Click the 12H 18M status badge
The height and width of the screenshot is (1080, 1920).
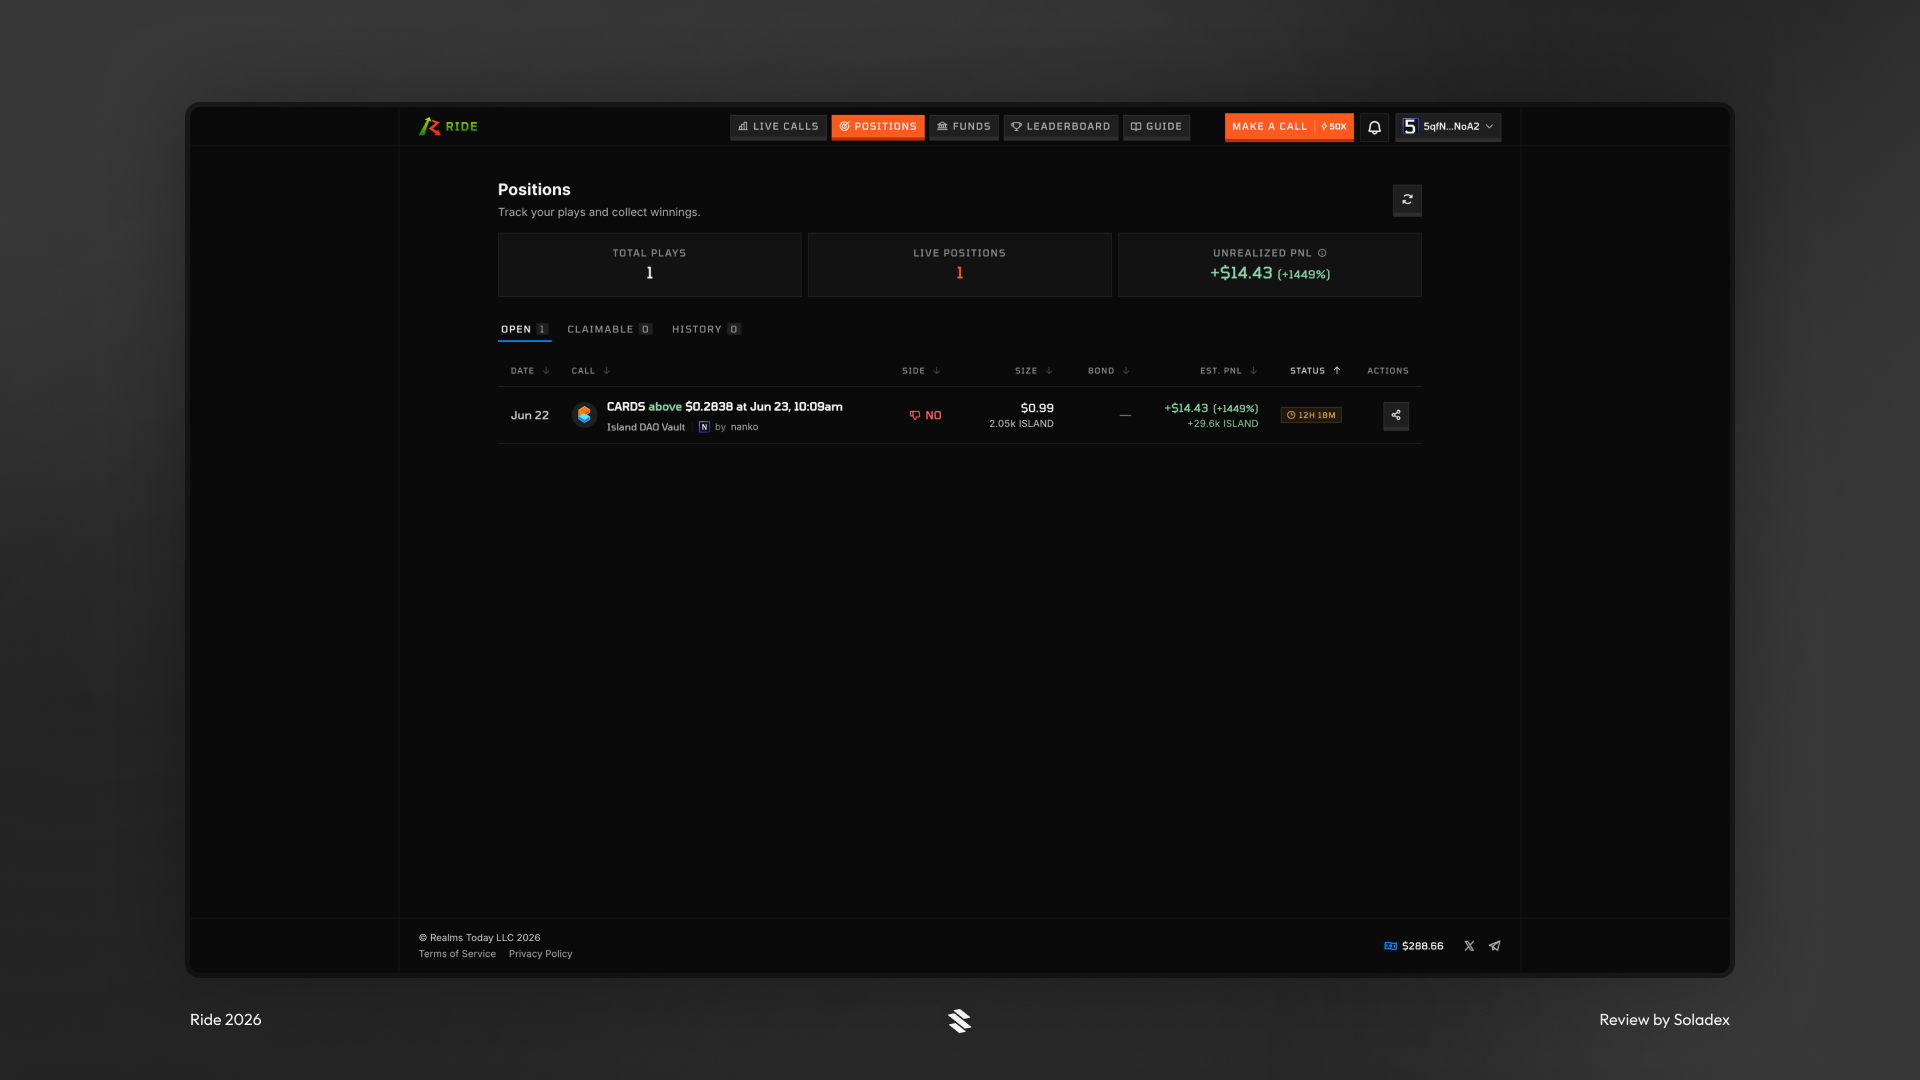1311,415
